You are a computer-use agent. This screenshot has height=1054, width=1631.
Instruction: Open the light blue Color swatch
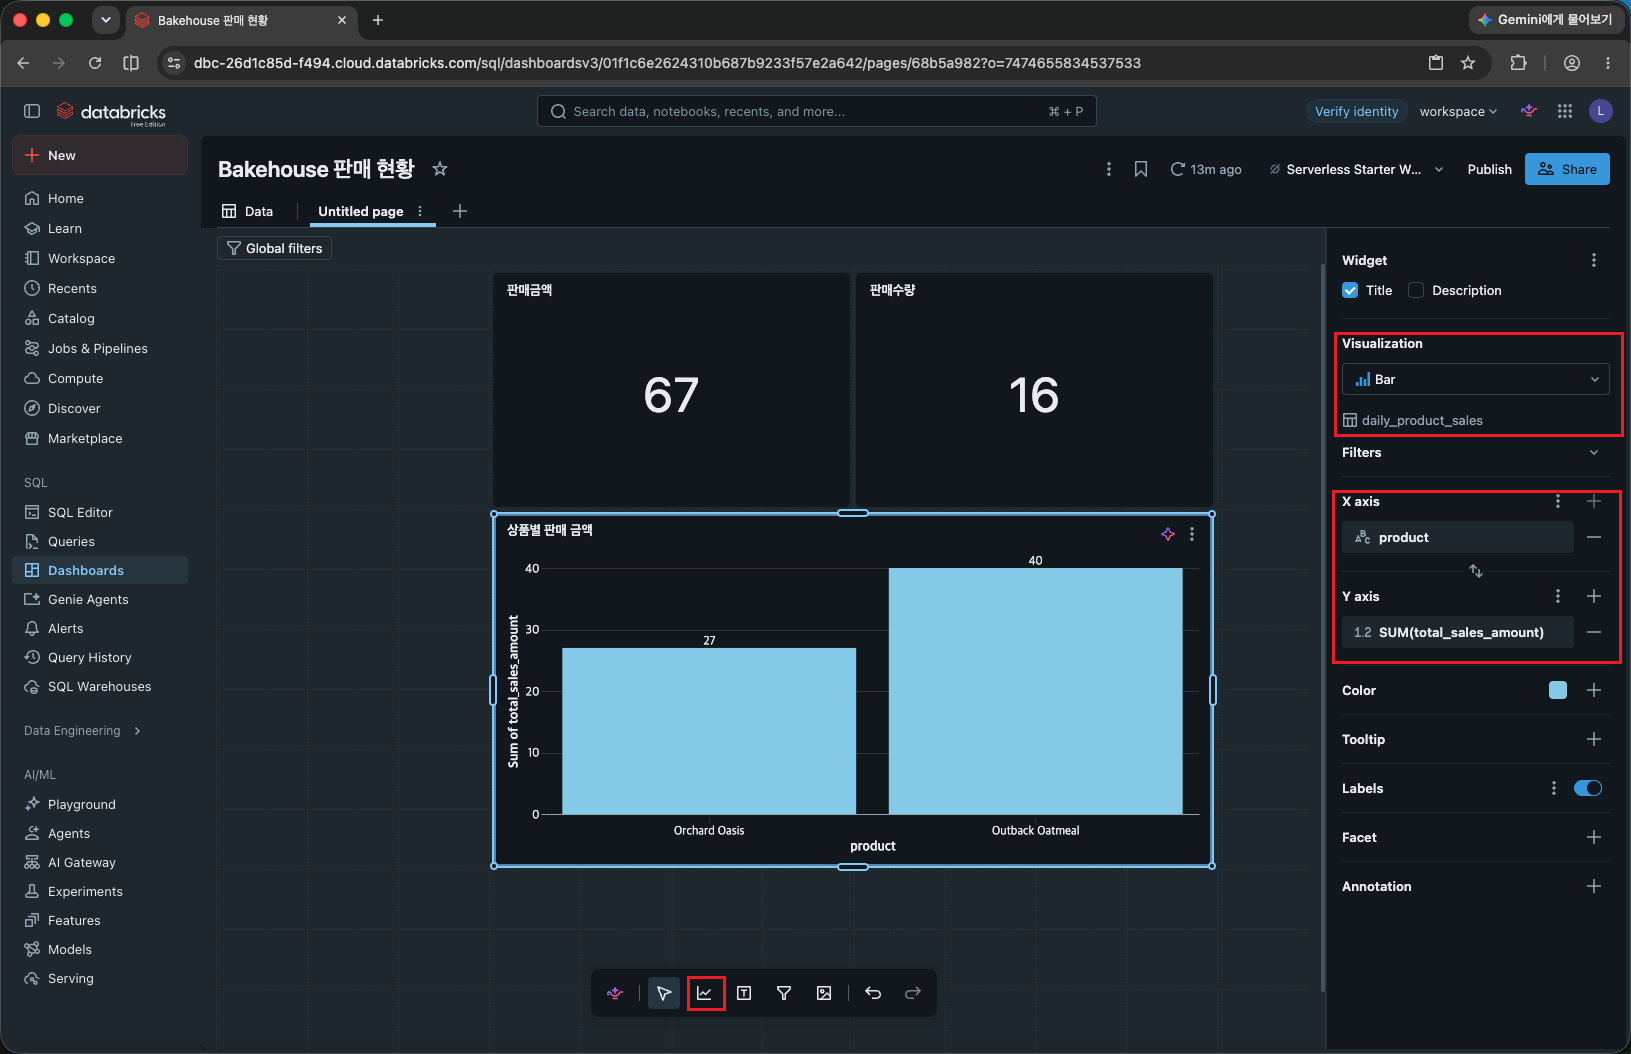1558,690
